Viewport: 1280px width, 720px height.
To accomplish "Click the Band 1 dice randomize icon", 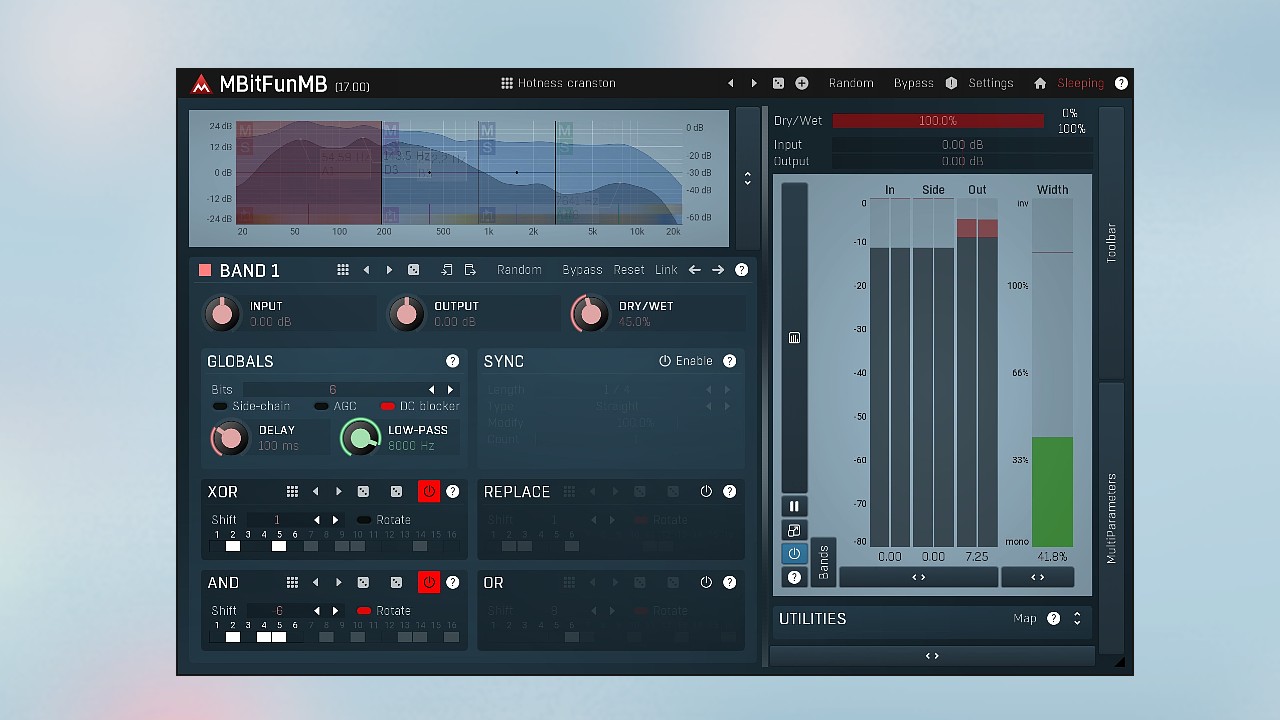I will tap(413, 270).
